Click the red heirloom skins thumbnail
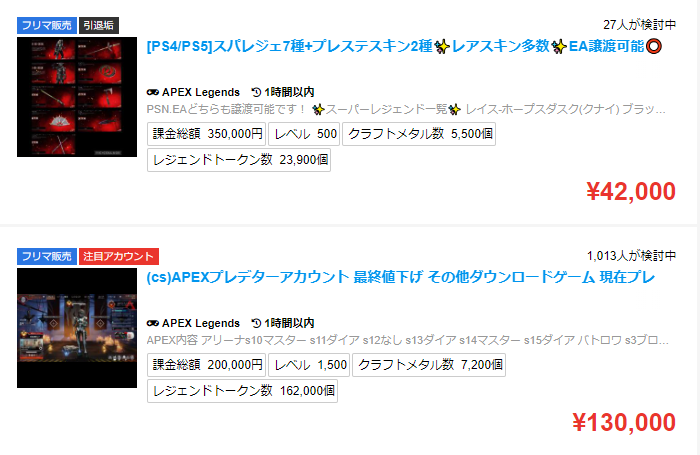Viewport: 700px width, 455px height. point(77,97)
